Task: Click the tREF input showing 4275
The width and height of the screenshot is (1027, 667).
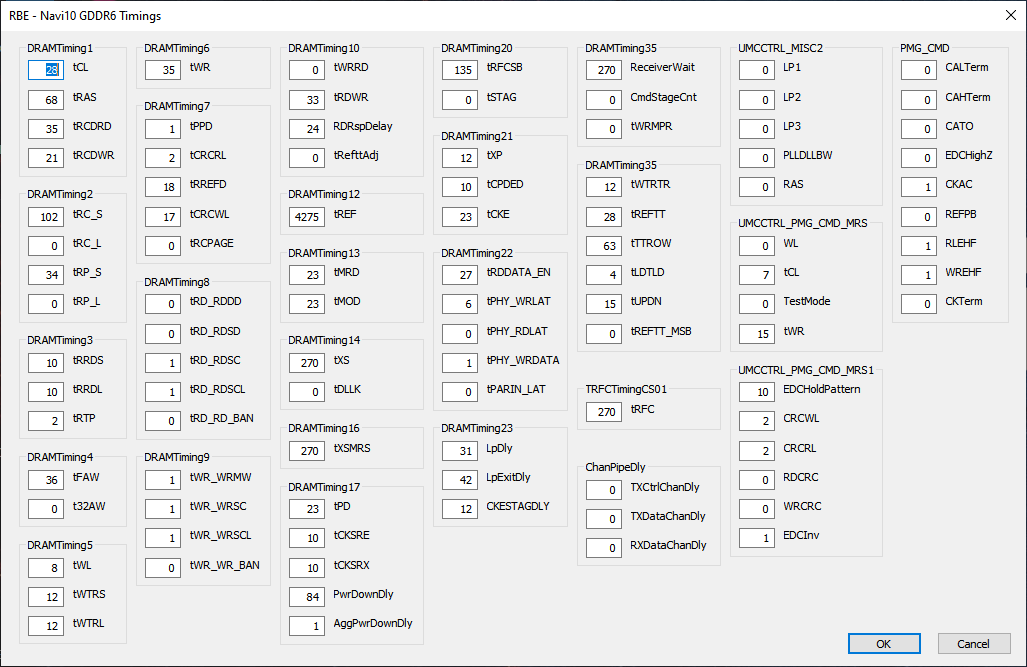Action: [307, 216]
